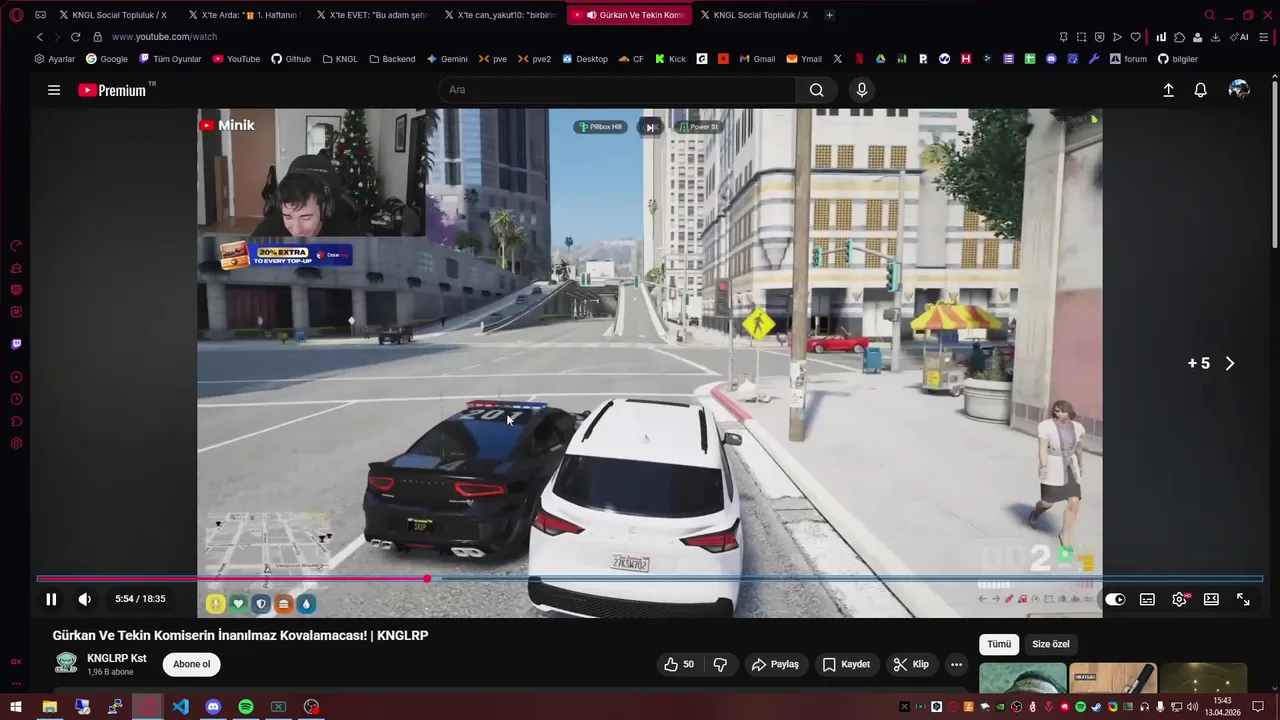This screenshot has height=720, width=1280.
Task: Switch to theater mode
Action: pos(1211,599)
